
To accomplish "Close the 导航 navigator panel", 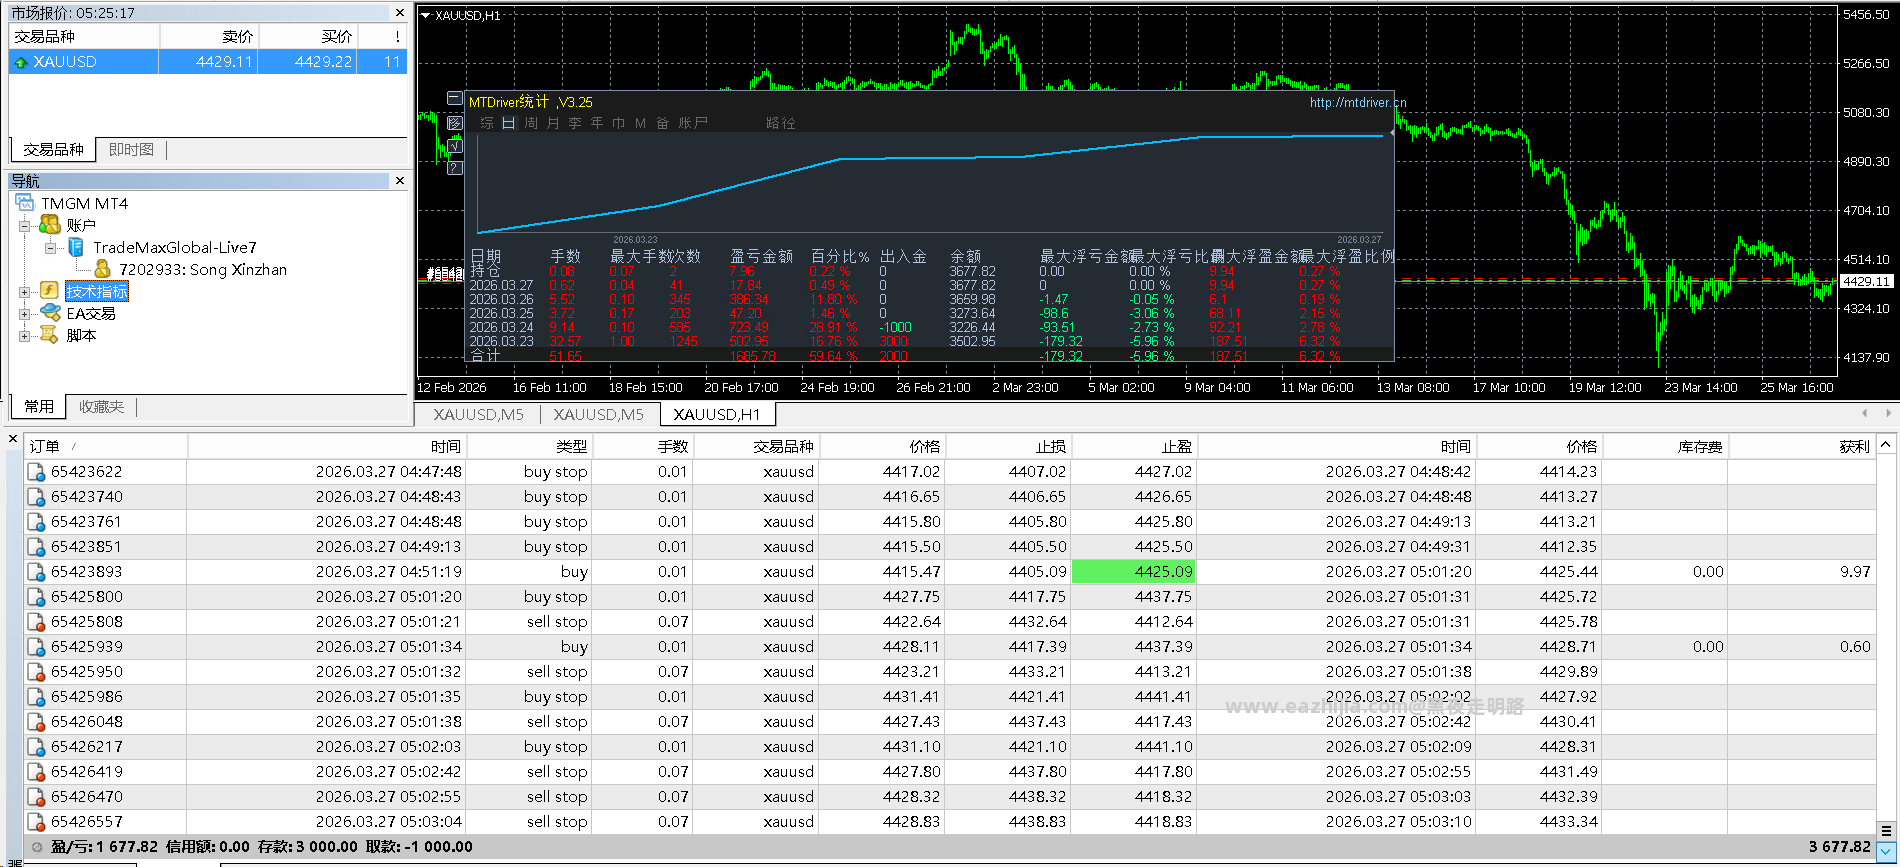I will 400,181.
